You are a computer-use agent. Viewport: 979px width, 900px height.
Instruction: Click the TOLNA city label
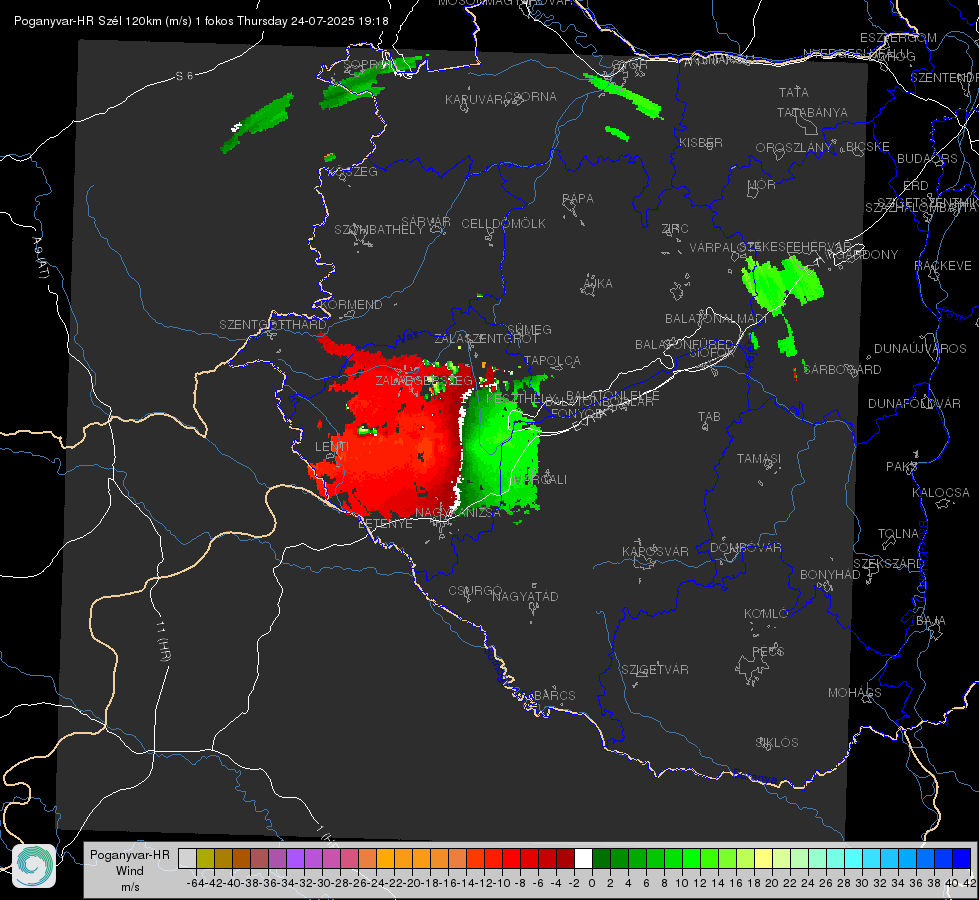pyautogui.click(x=898, y=534)
